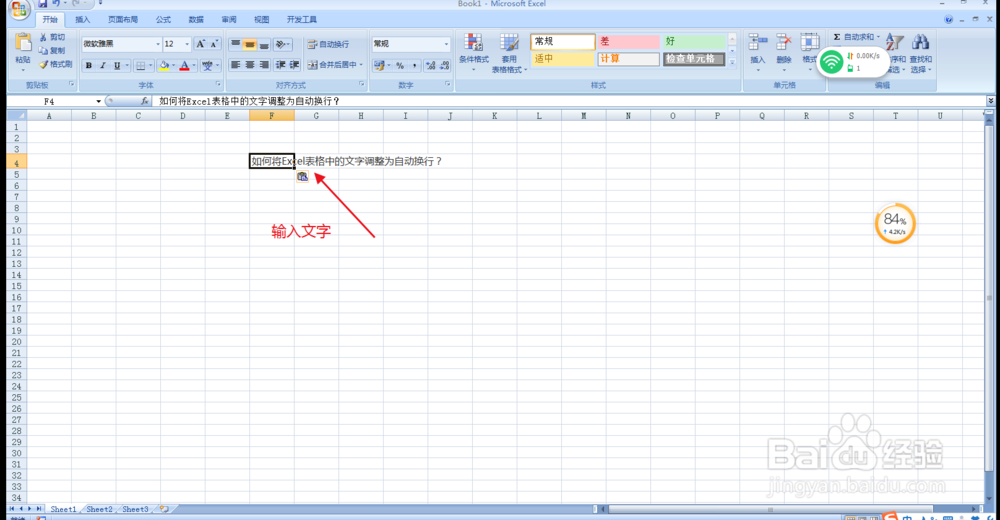Image resolution: width=1000 pixels, height=520 pixels.
Task: Increase font size with the large A icon
Action: coord(200,44)
